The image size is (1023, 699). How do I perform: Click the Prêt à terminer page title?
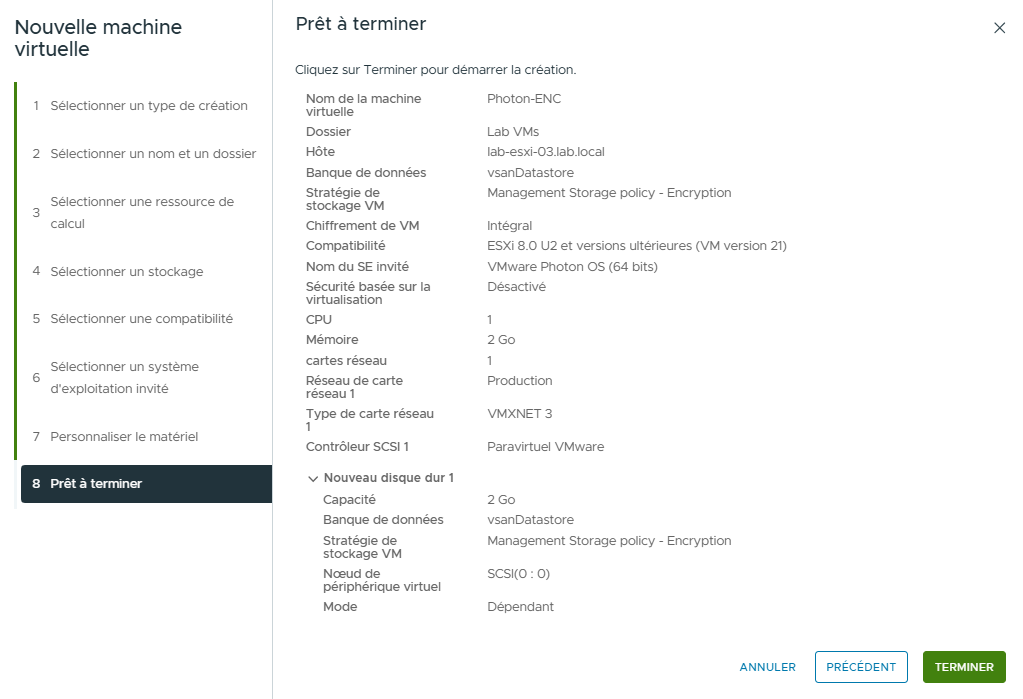tap(361, 24)
